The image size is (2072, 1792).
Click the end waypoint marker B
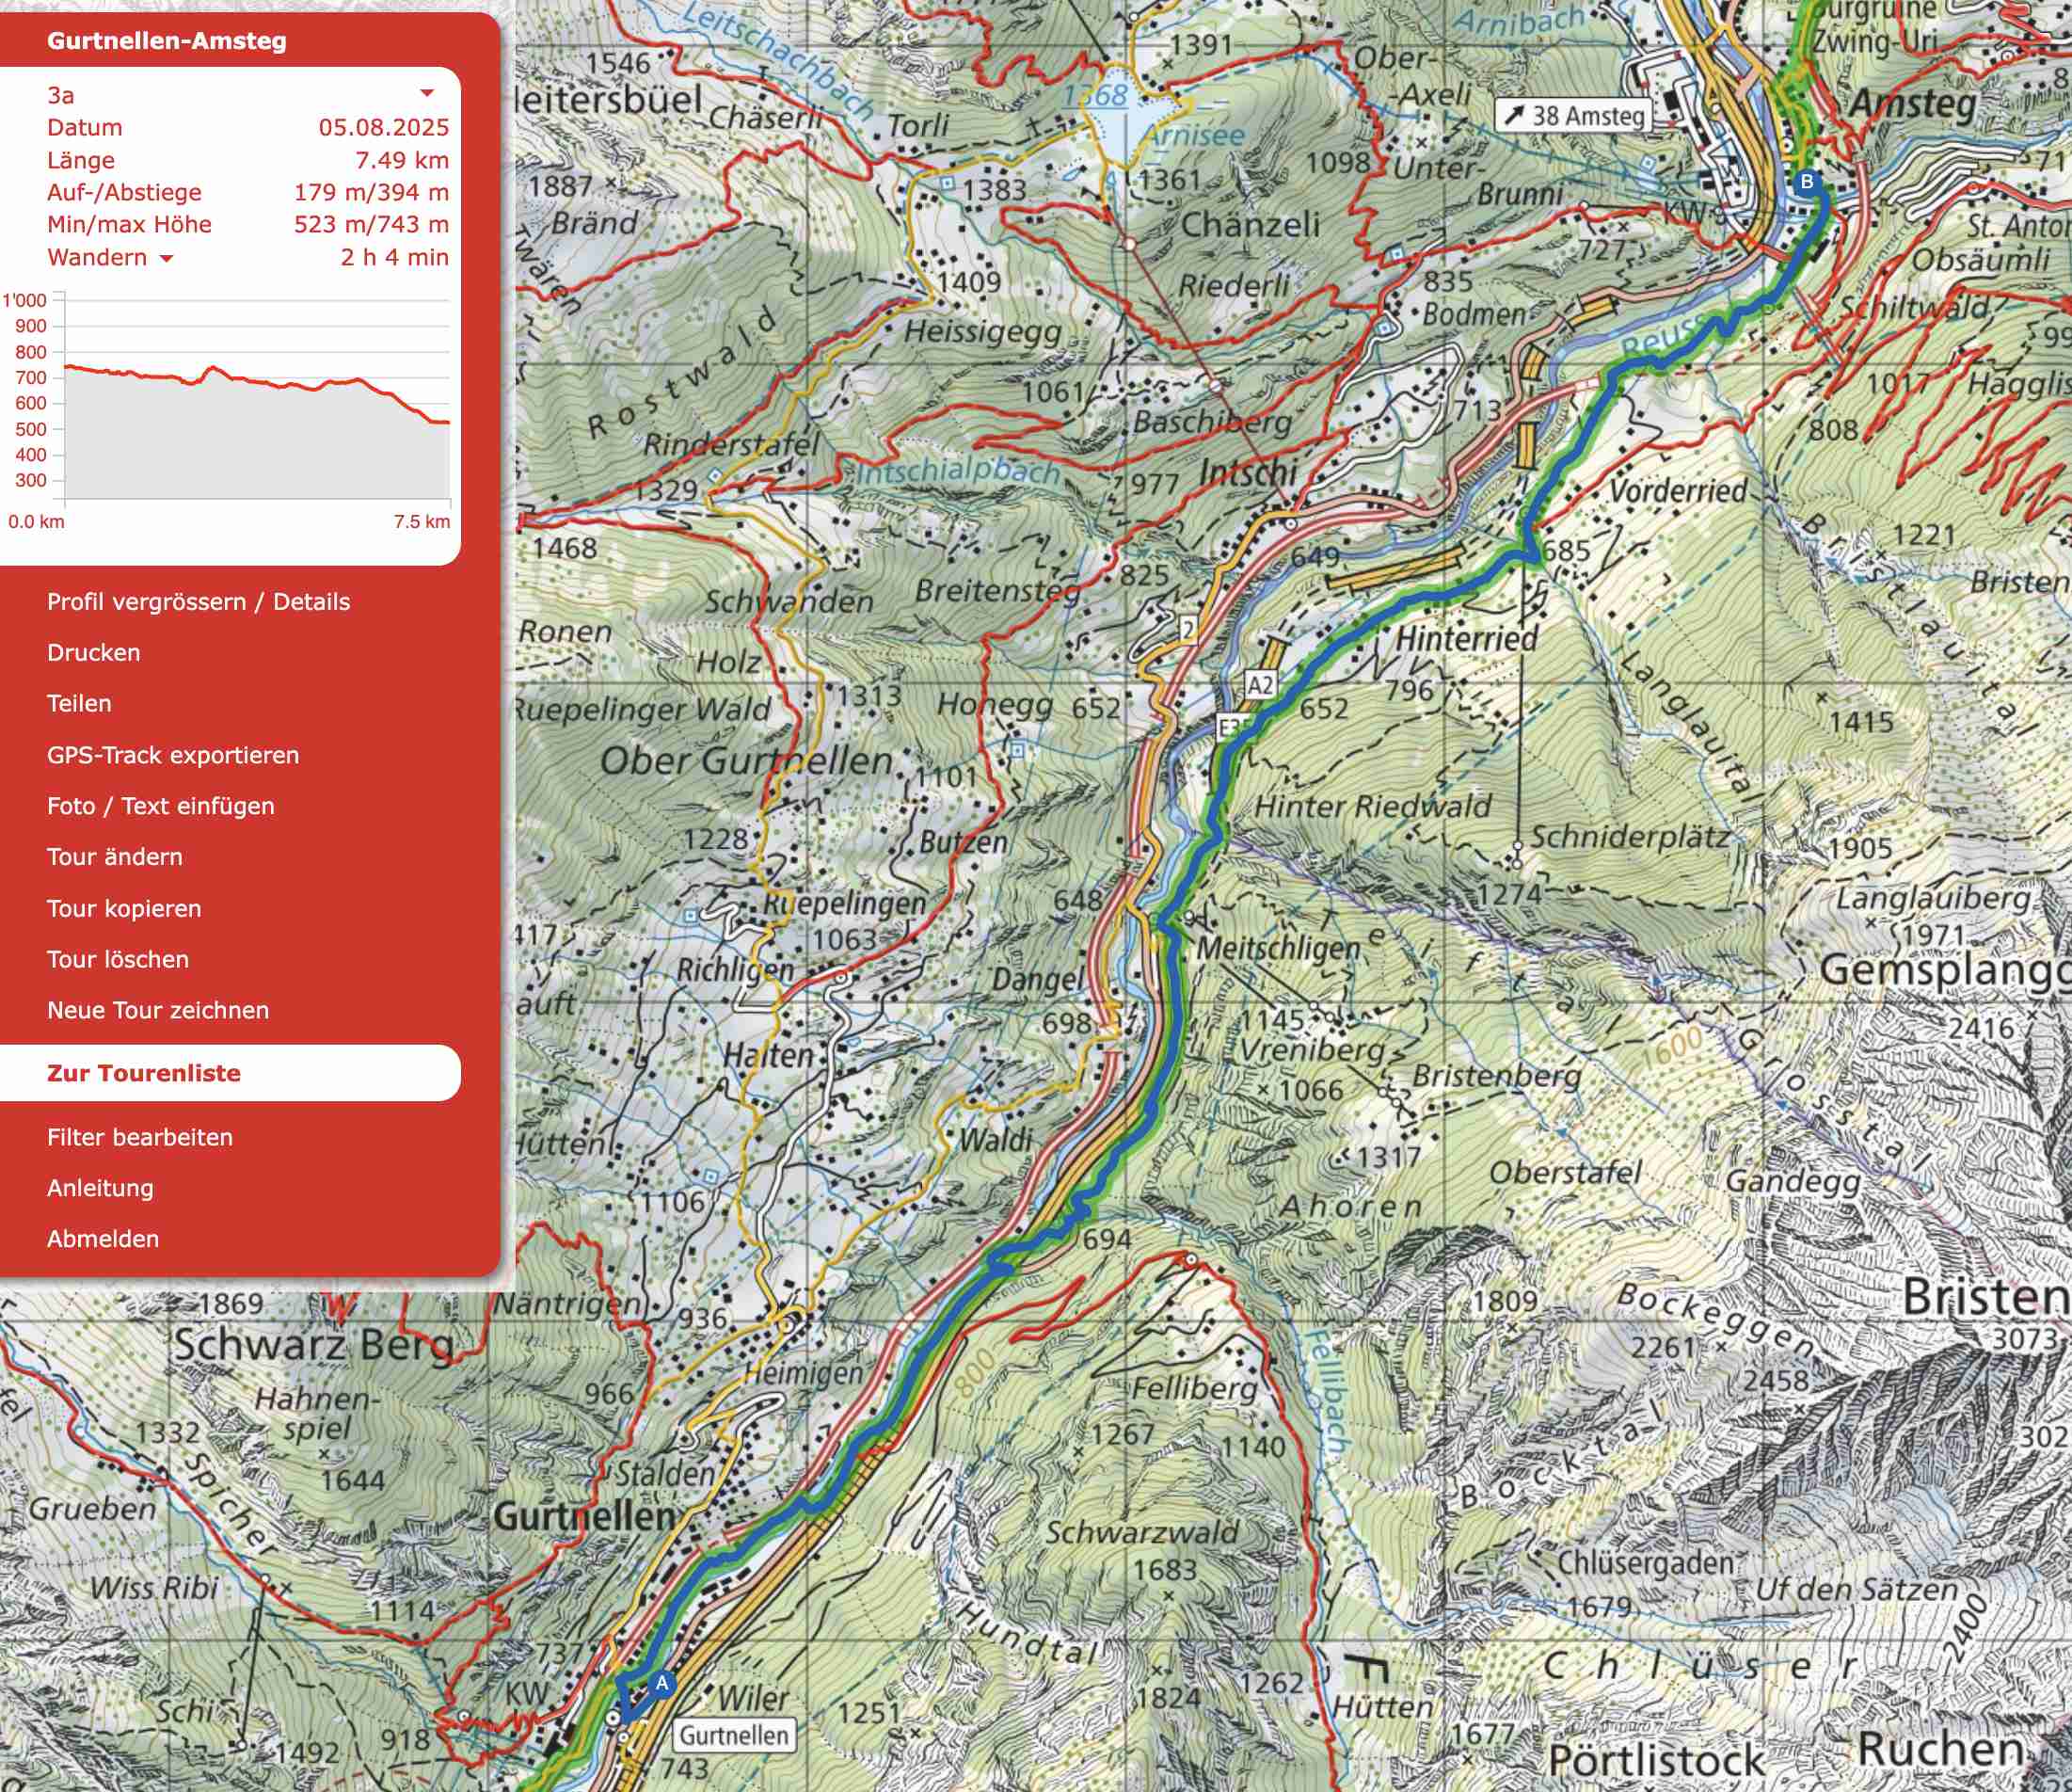coord(1806,182)
